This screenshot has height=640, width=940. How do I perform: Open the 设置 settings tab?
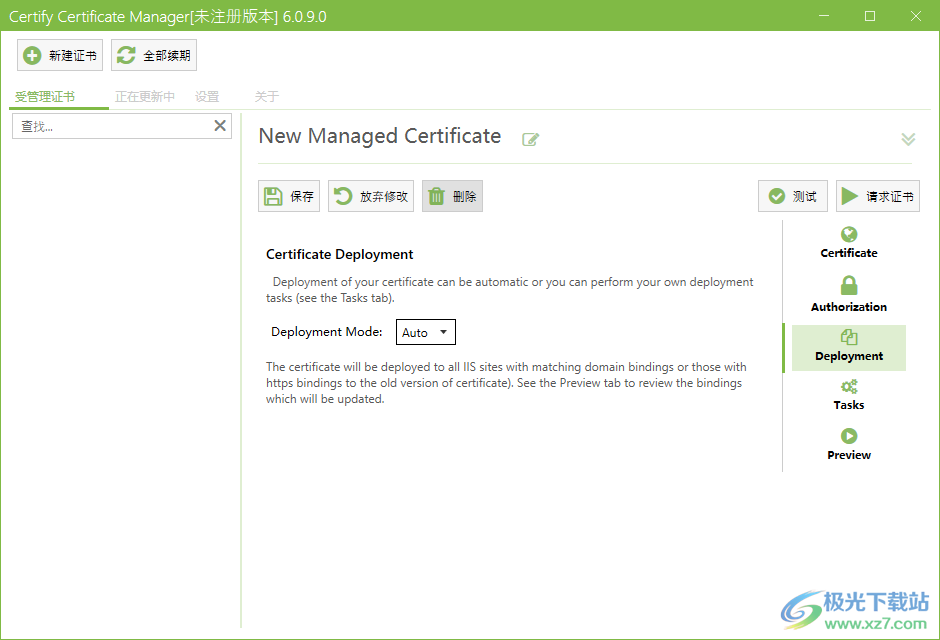[207, 96]
